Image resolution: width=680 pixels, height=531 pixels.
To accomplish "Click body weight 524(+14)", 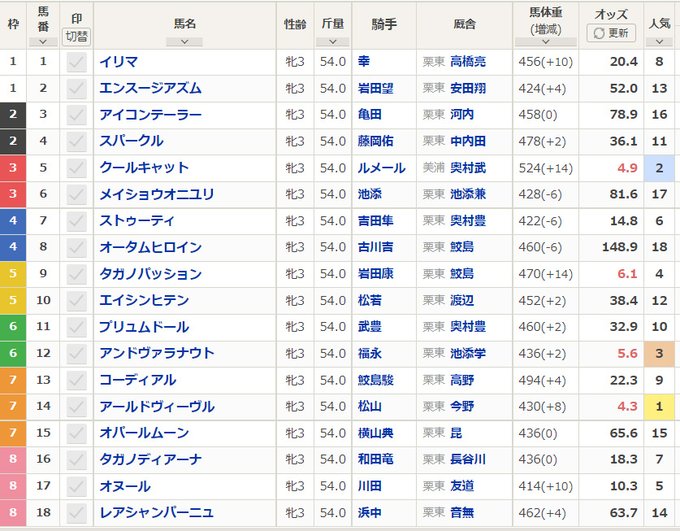I will tap(546, 168).
